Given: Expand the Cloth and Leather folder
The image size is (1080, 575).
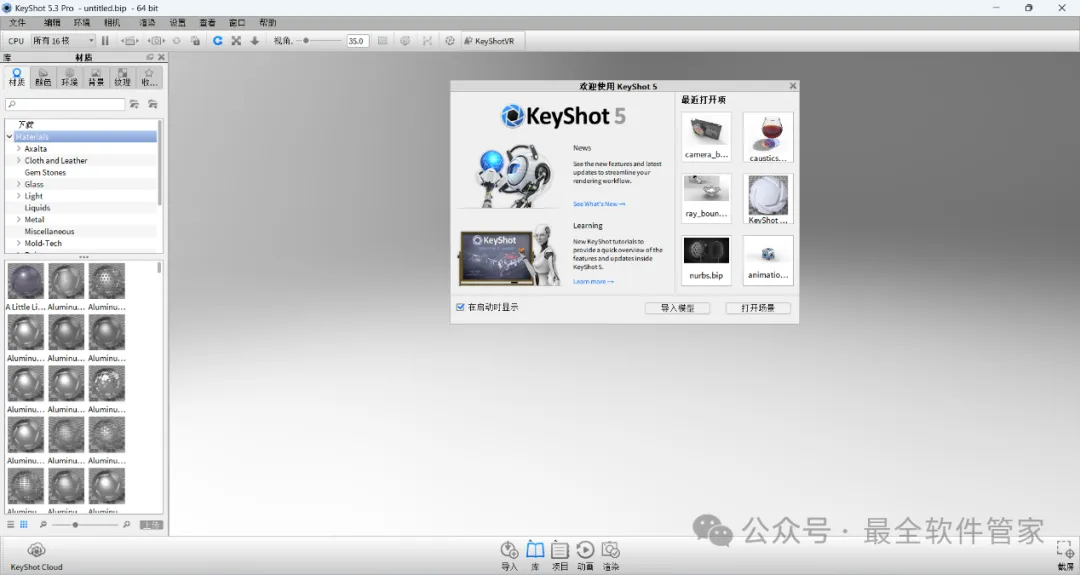Looking at the screenshot, I should point(19,160).
